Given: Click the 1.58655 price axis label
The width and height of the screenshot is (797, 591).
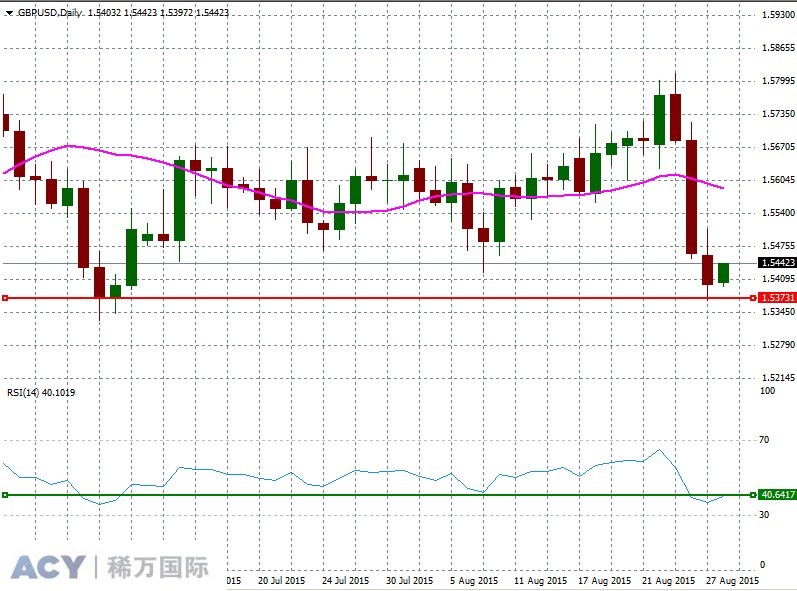Looking at the screenshot, I should pyautogui.click(x=778, y=48).
